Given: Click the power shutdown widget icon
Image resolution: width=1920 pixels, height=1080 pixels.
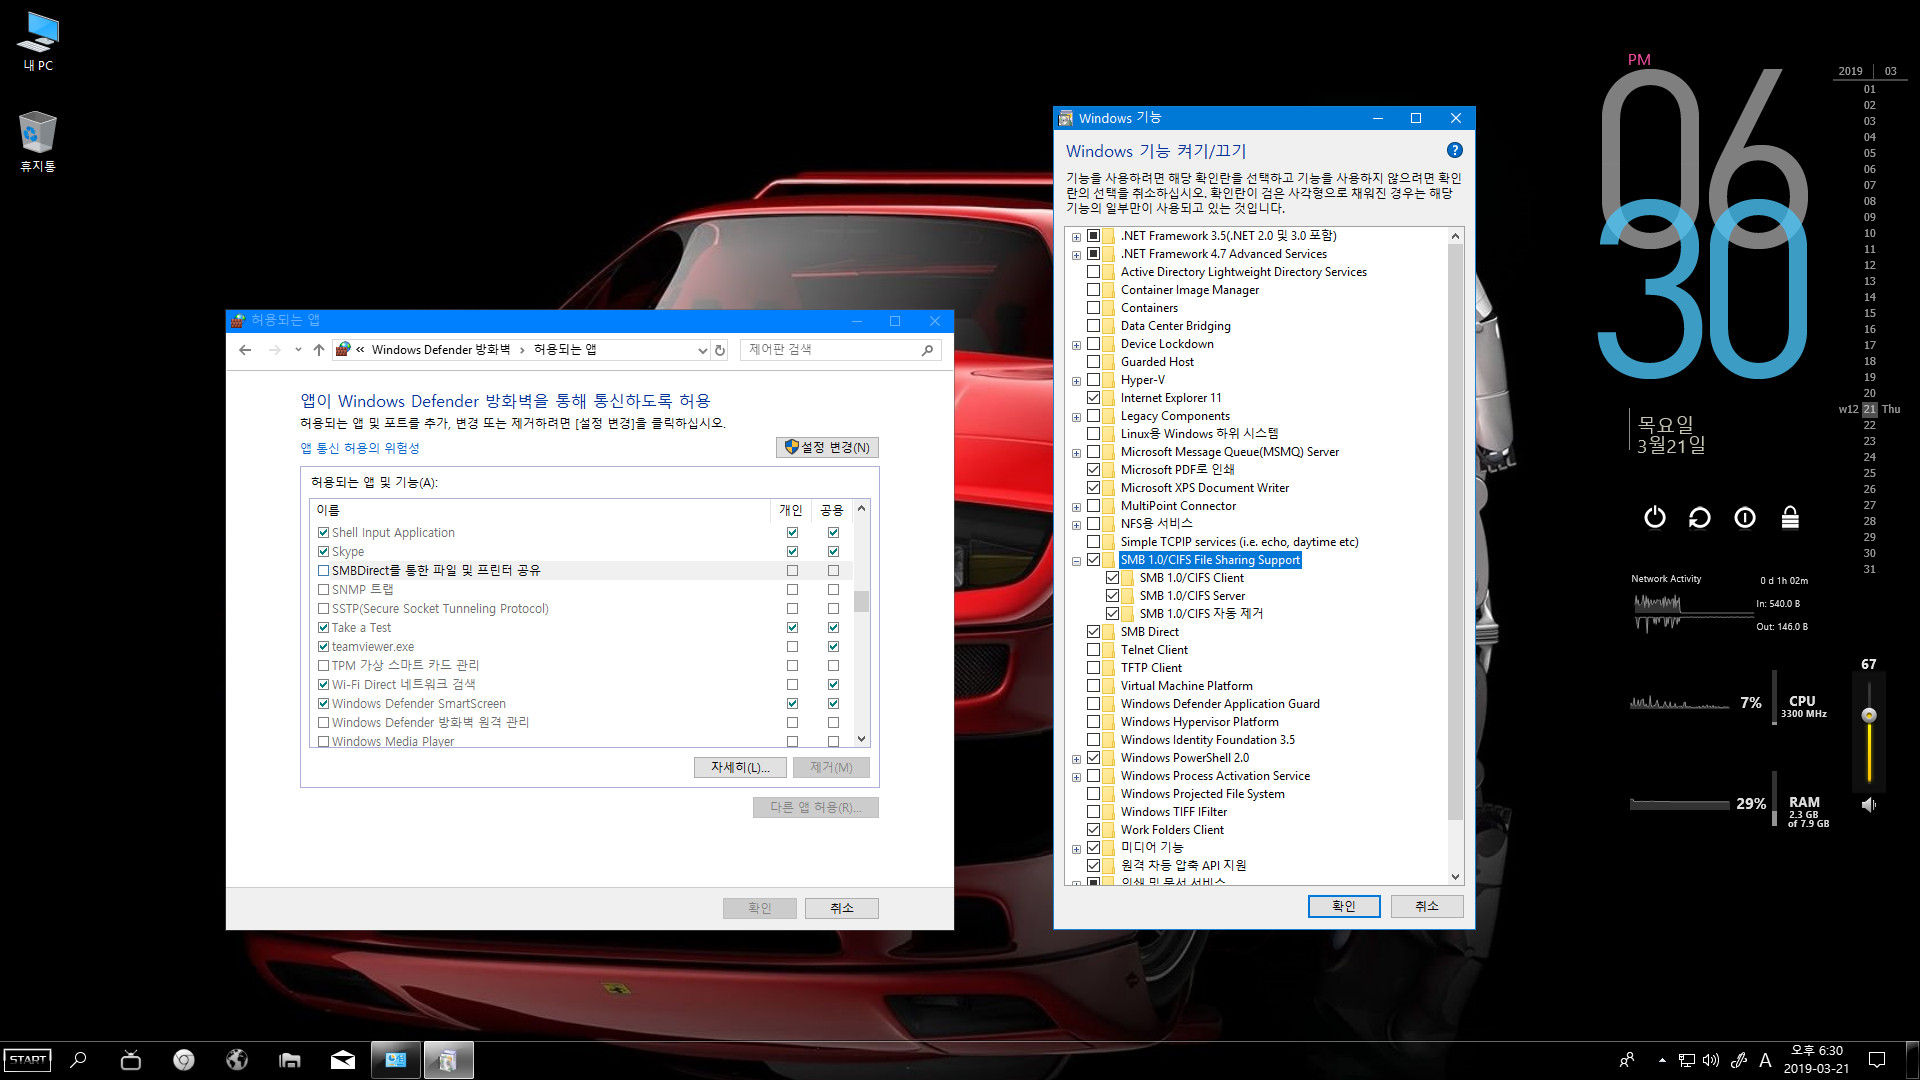Looking at the screenshot, I should (1655, 517).
